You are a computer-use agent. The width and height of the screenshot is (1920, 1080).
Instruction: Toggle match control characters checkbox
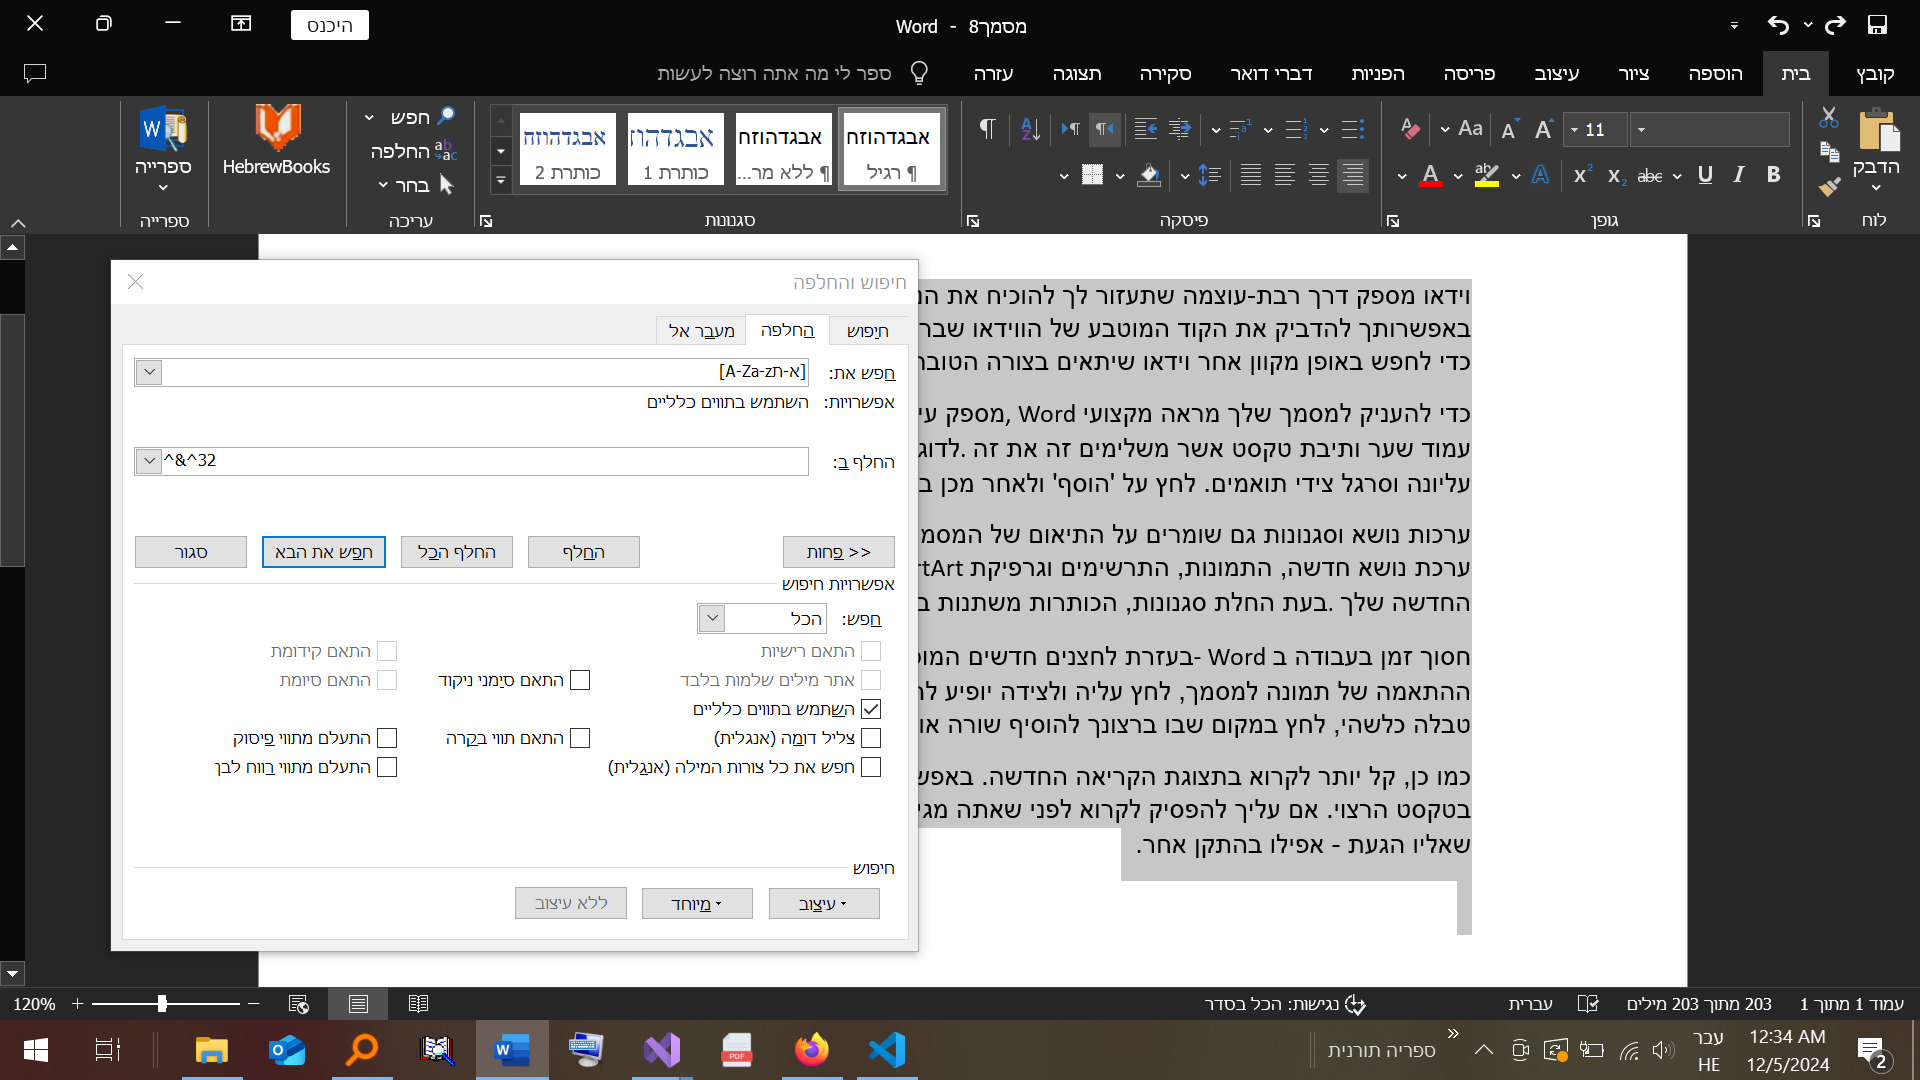(580, 738)
